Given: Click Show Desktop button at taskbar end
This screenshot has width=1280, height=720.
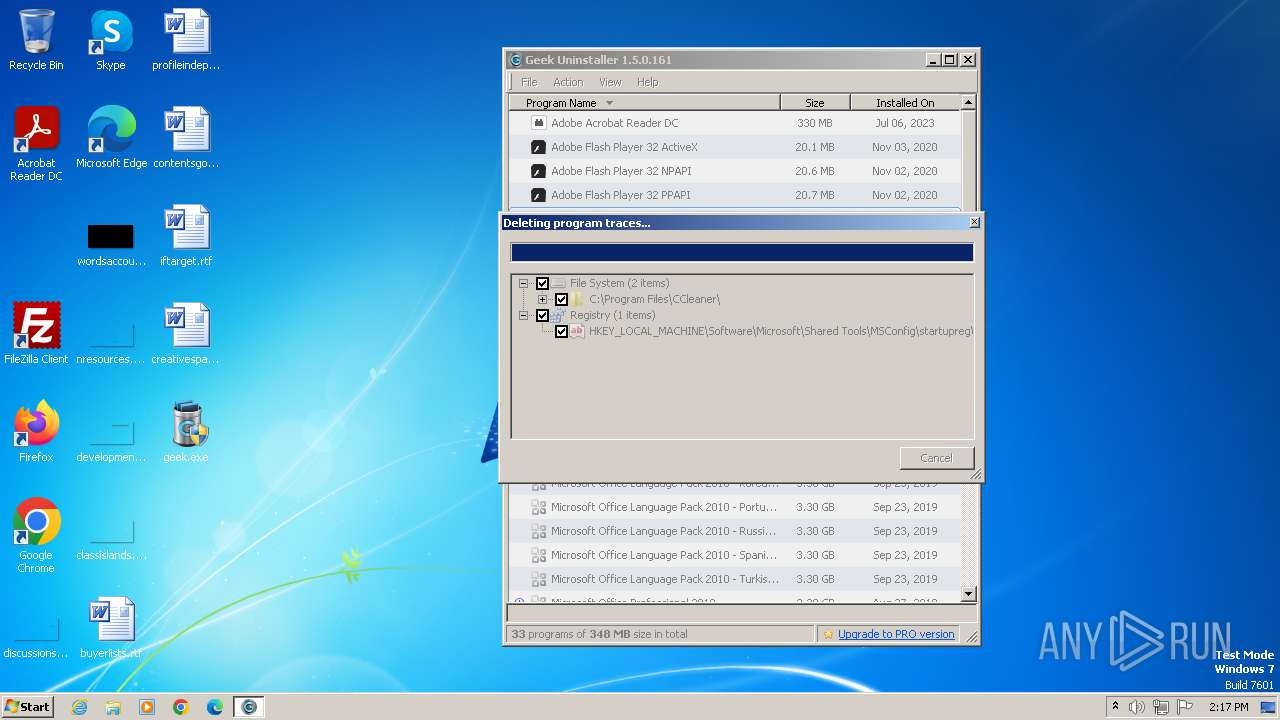Looking at the screenshot, I should tap(1269, 707).
